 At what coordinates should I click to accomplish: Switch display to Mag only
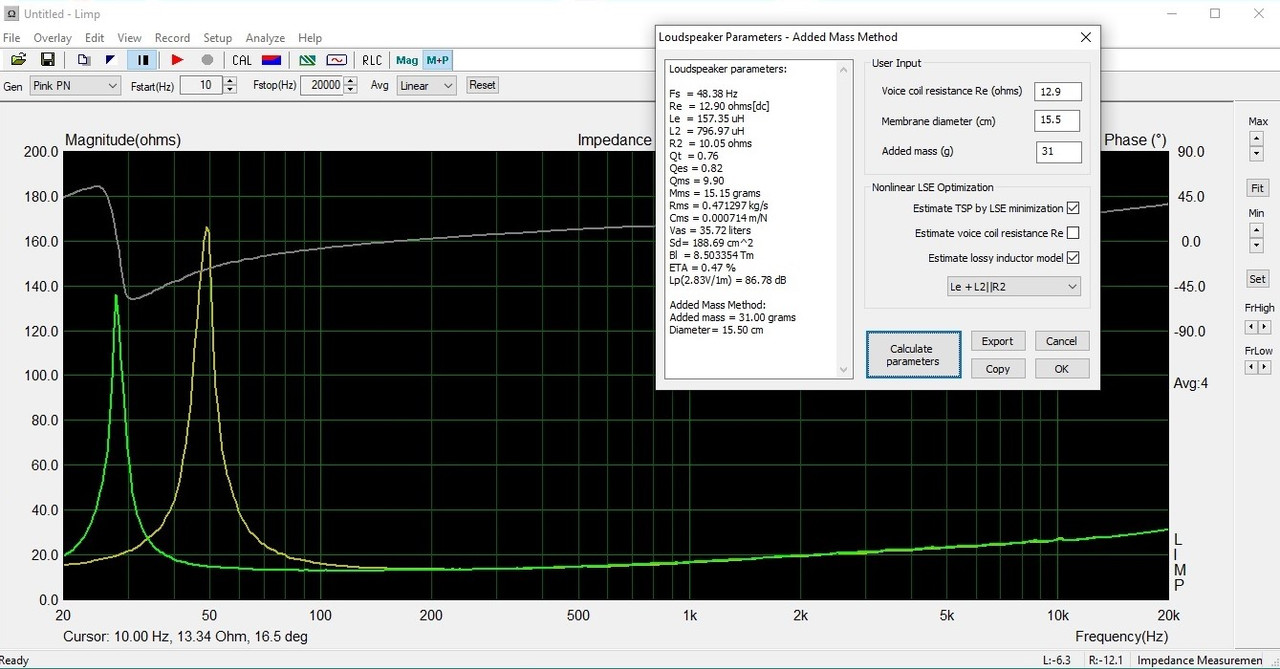tap(407, 60)
